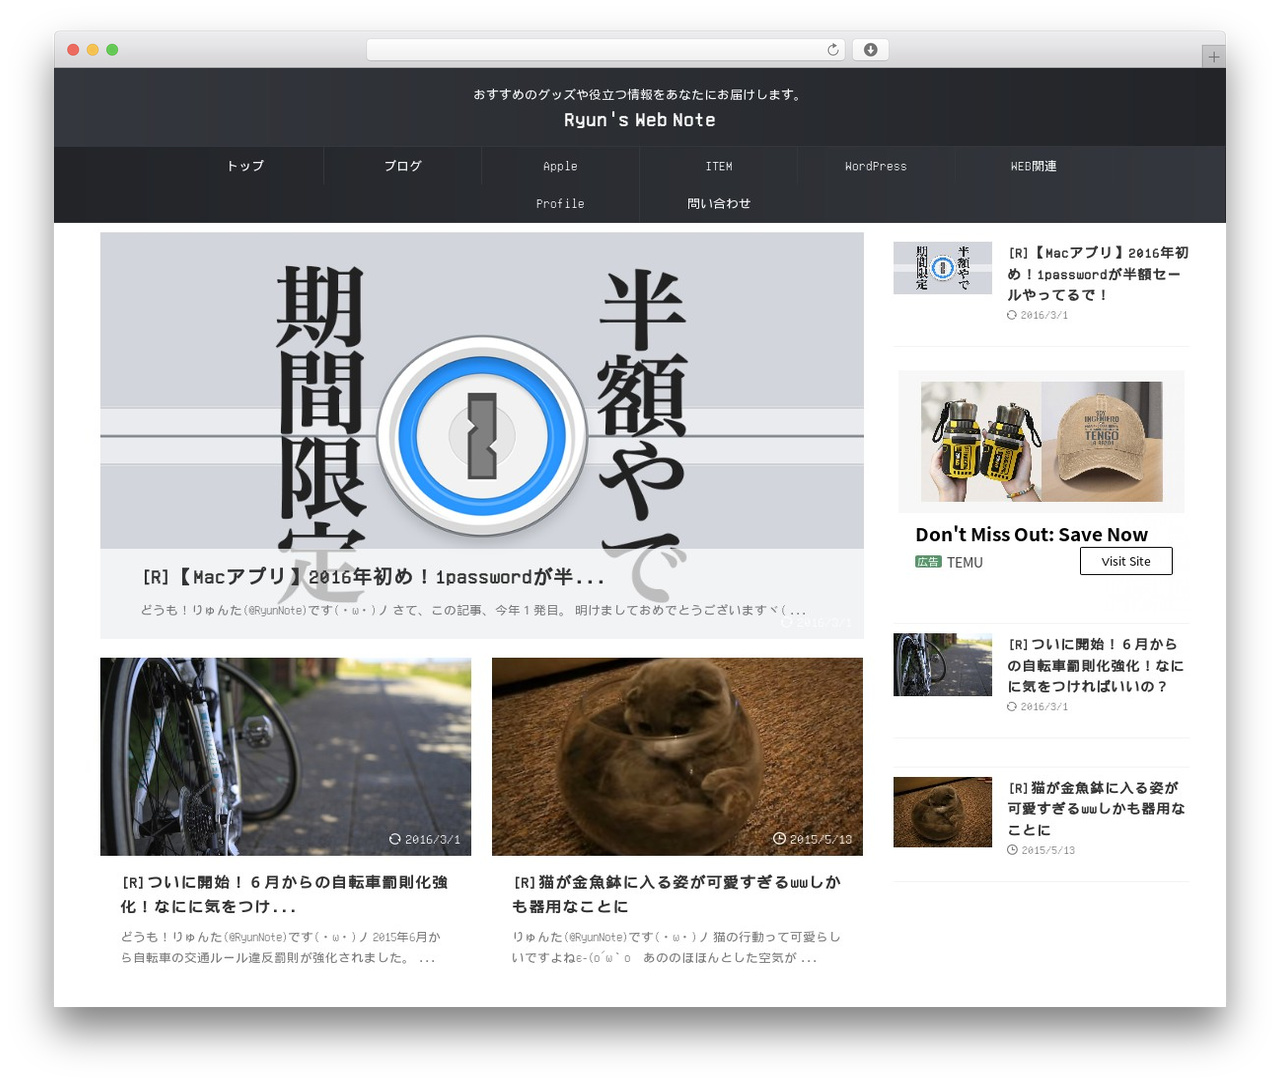Click the 広告 ad label badge
Screen dimensions: 1280x1084
point(928,562)
